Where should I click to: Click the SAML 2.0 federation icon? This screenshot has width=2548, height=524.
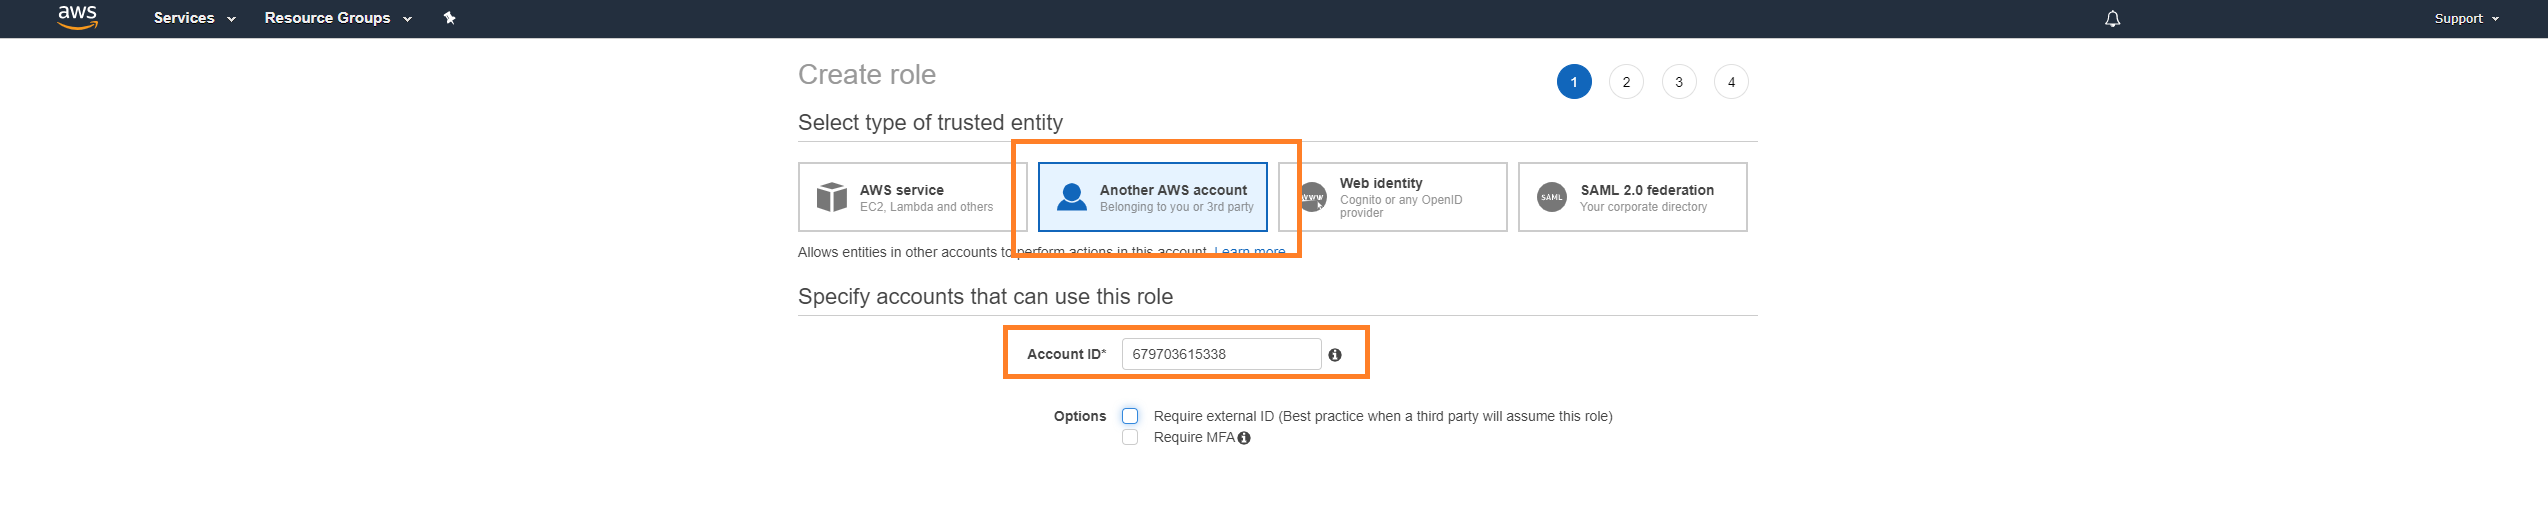pos(1551,197)
